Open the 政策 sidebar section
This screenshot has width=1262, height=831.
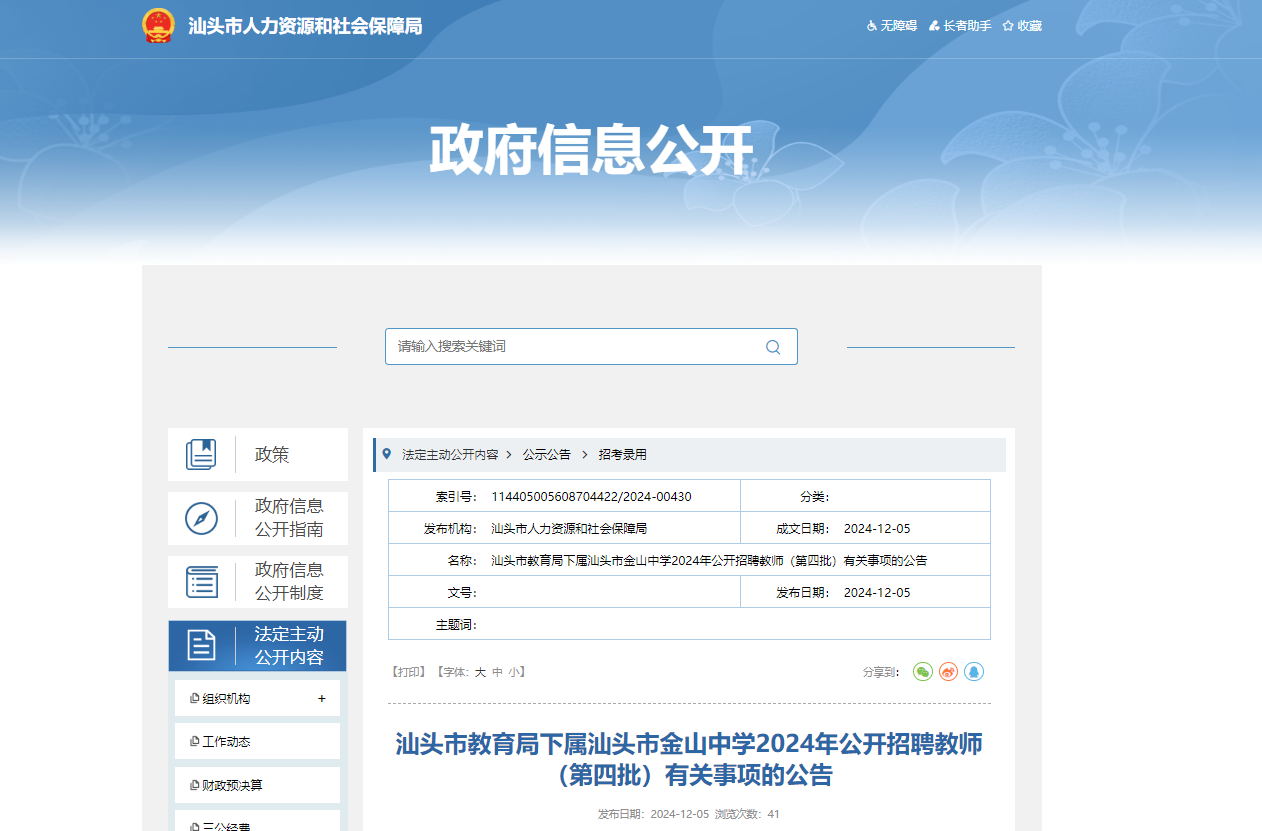(x=258, y=454)
